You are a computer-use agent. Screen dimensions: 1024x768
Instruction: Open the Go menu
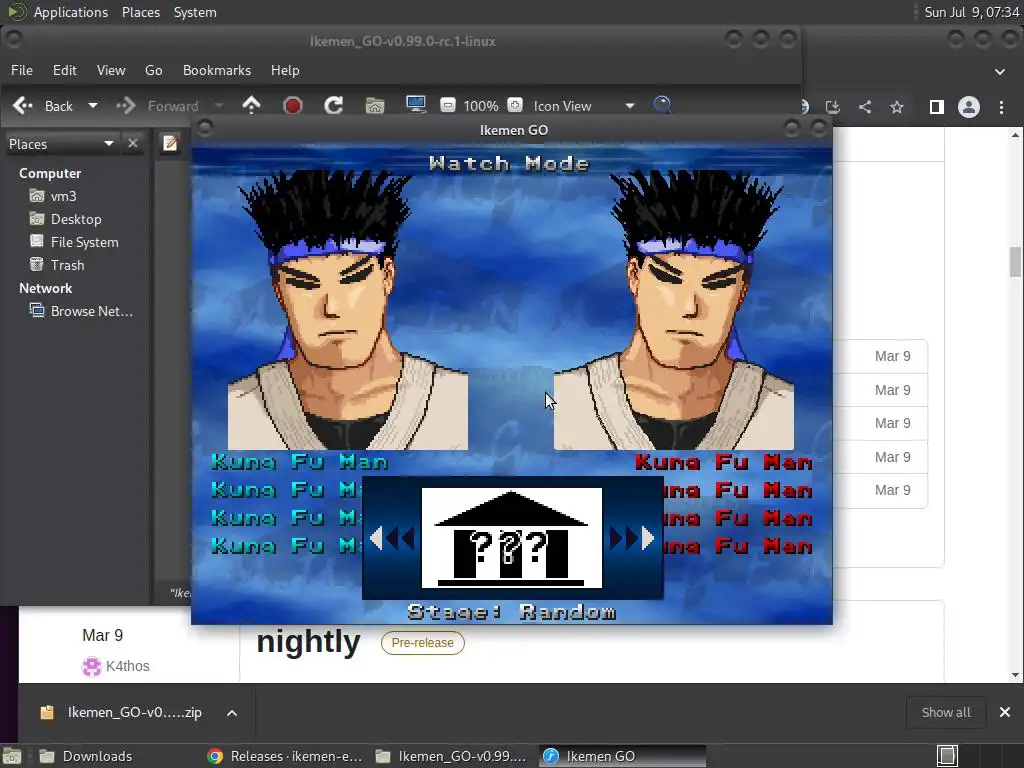[x=153, y=70]
